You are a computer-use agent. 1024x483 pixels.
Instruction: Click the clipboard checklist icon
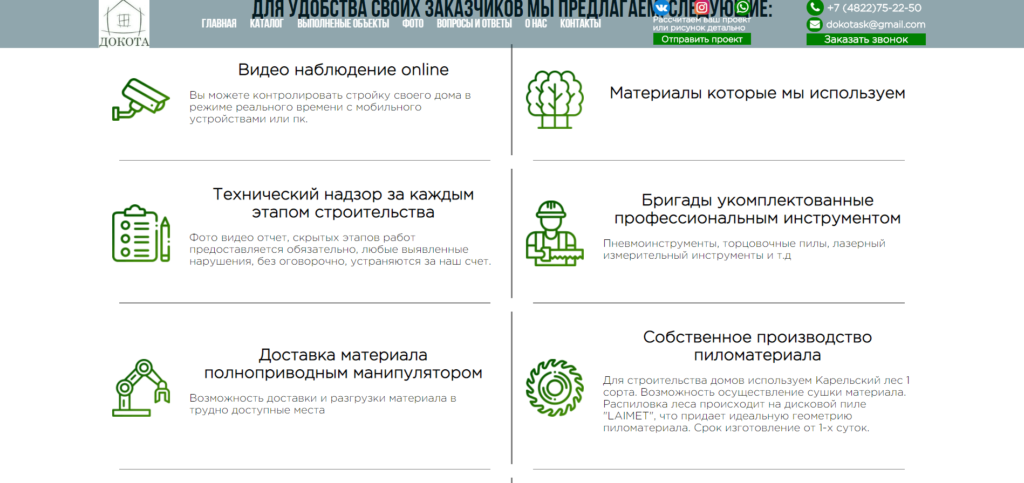point(141,234)
